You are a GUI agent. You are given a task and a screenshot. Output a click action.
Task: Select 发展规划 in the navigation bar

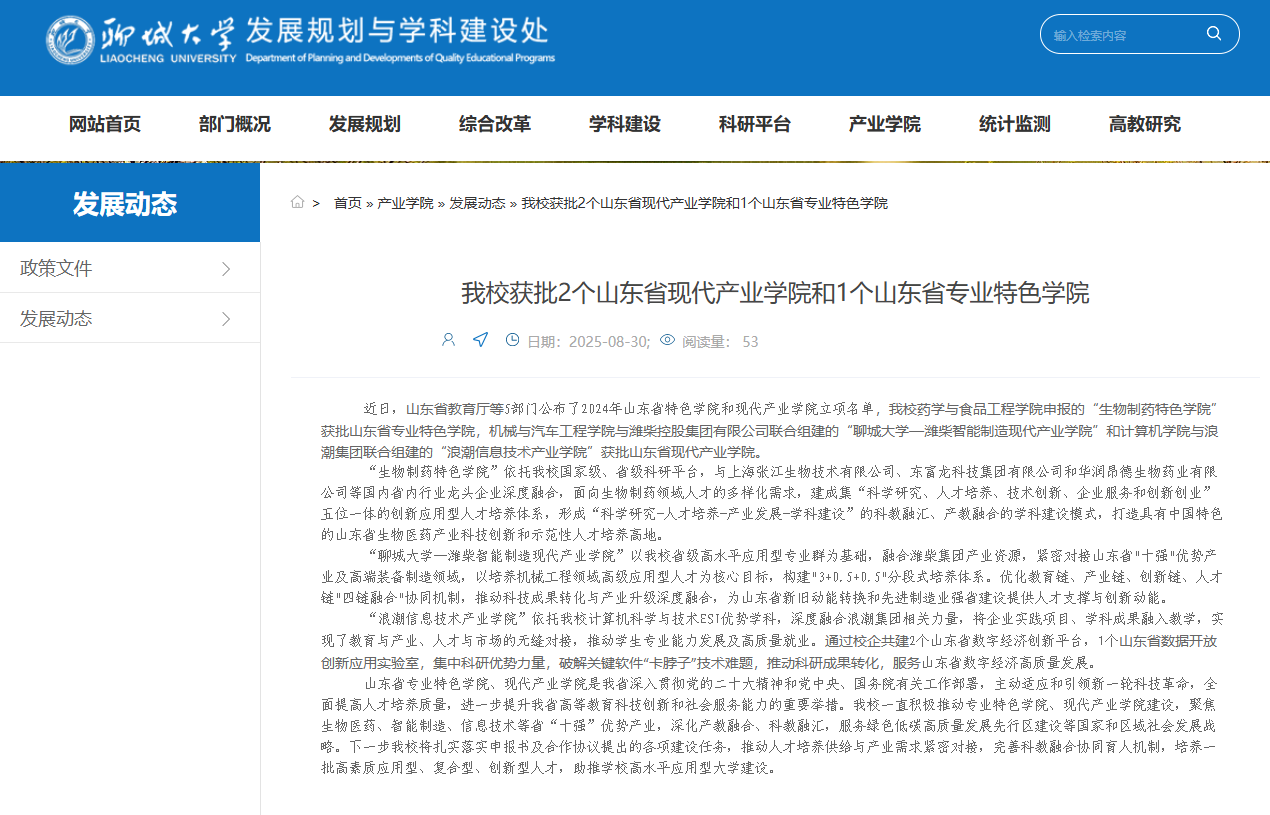[365, 125]
